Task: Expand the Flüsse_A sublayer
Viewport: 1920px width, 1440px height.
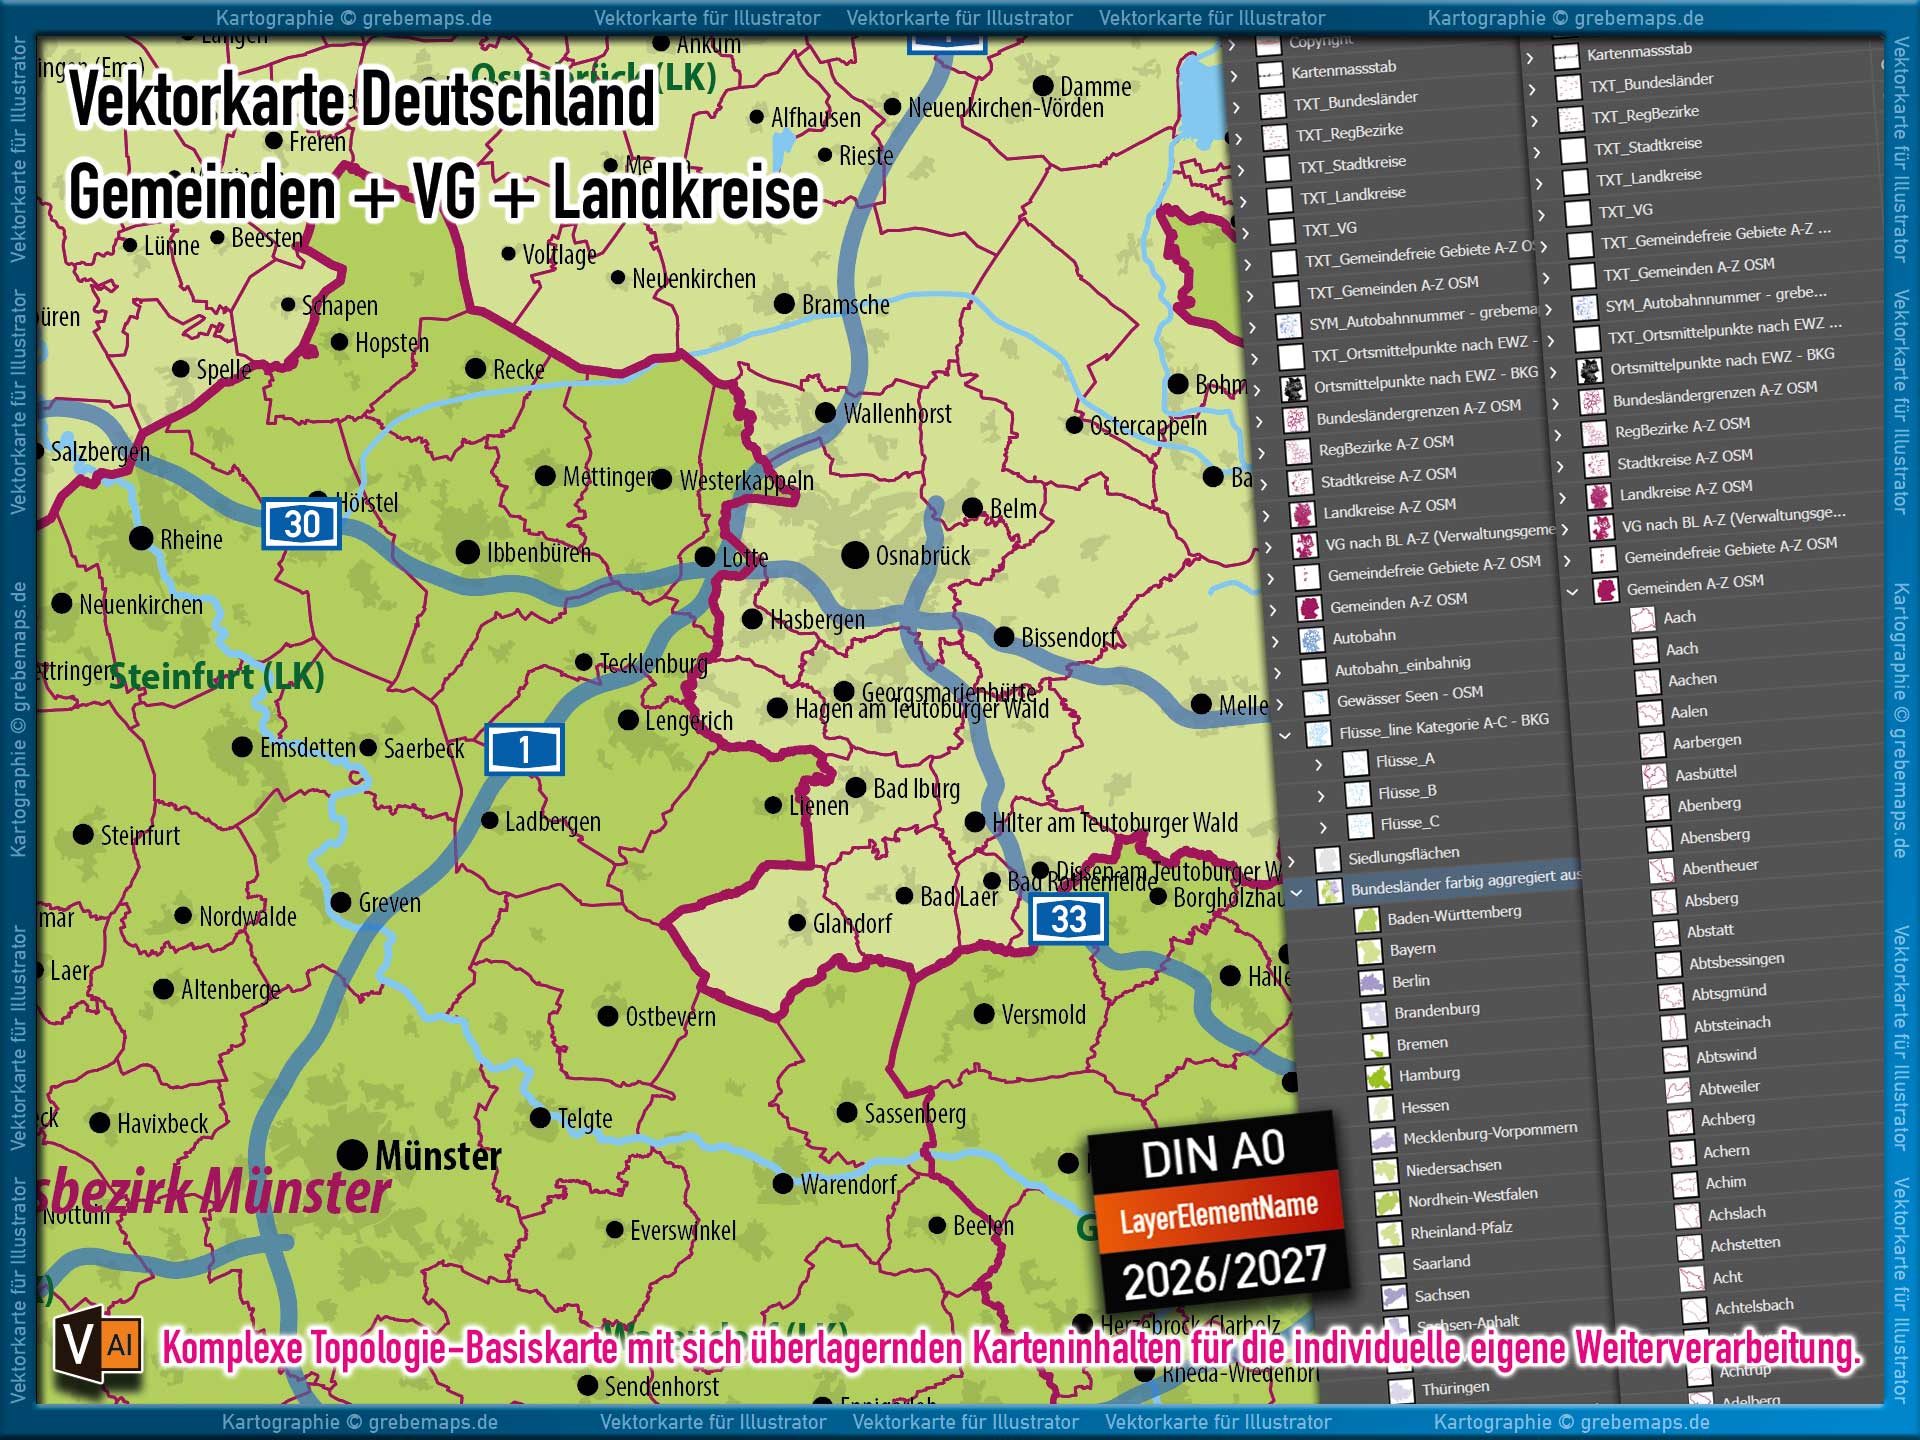Action: pos(1319,765)
